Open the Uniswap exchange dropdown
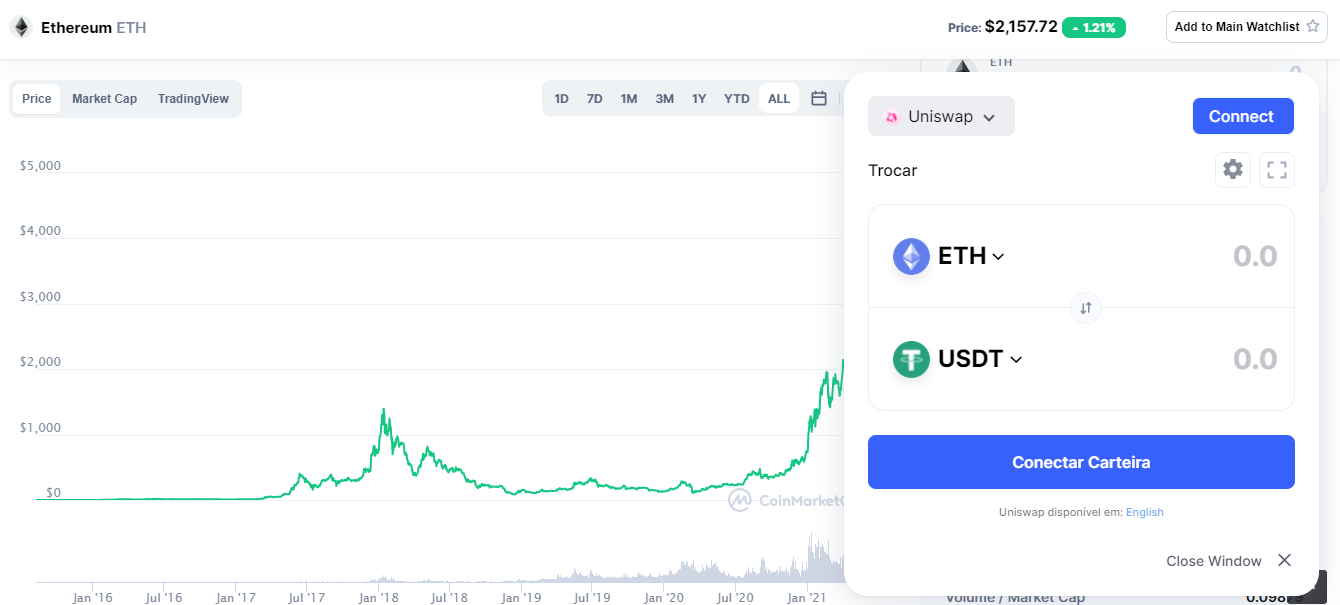1340x605 pixels. click(941, 117)
